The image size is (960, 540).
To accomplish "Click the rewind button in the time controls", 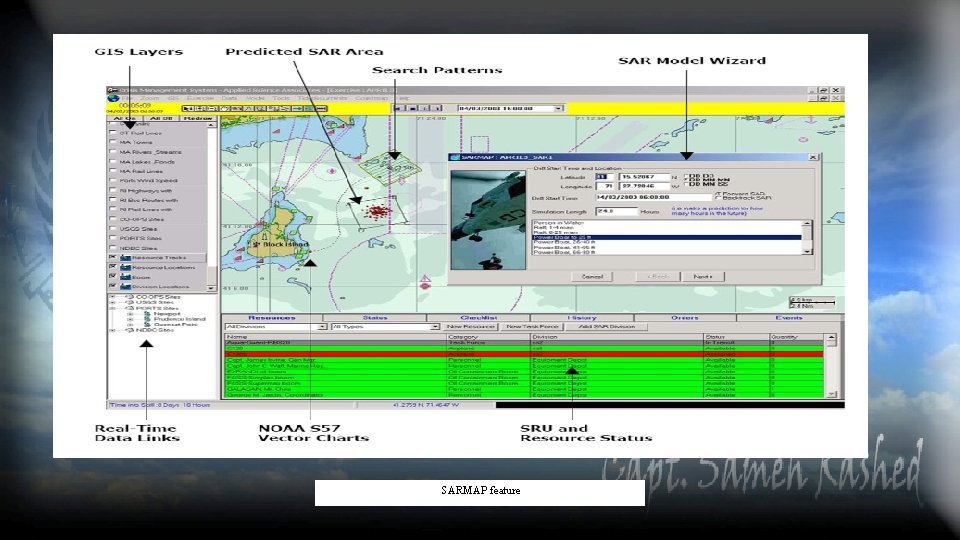I will [x=399, y=108].
